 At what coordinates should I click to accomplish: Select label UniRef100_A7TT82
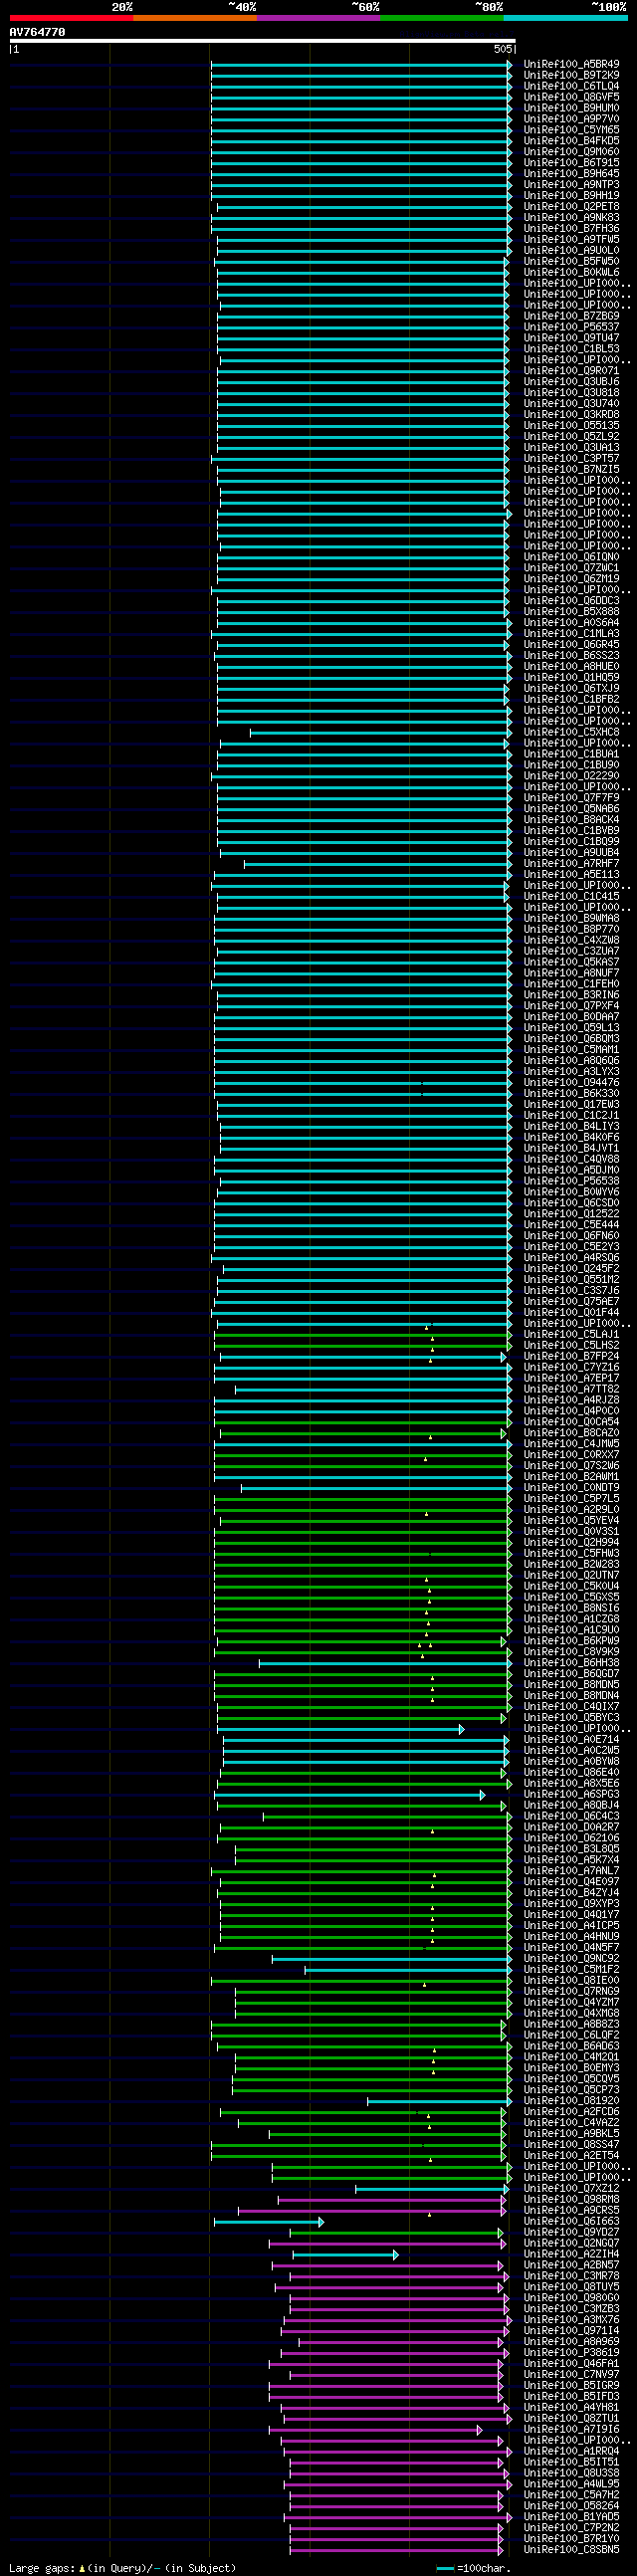pyautogui.click(x=571, y=1389)
